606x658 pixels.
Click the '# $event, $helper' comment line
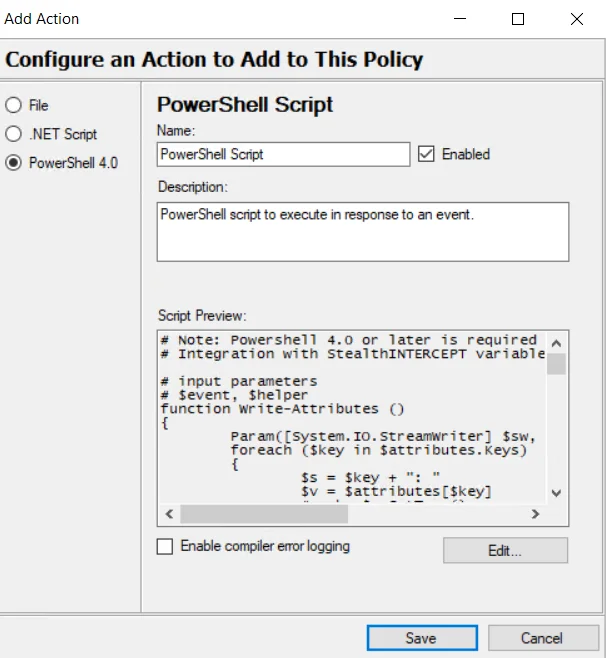click(235, 395)
